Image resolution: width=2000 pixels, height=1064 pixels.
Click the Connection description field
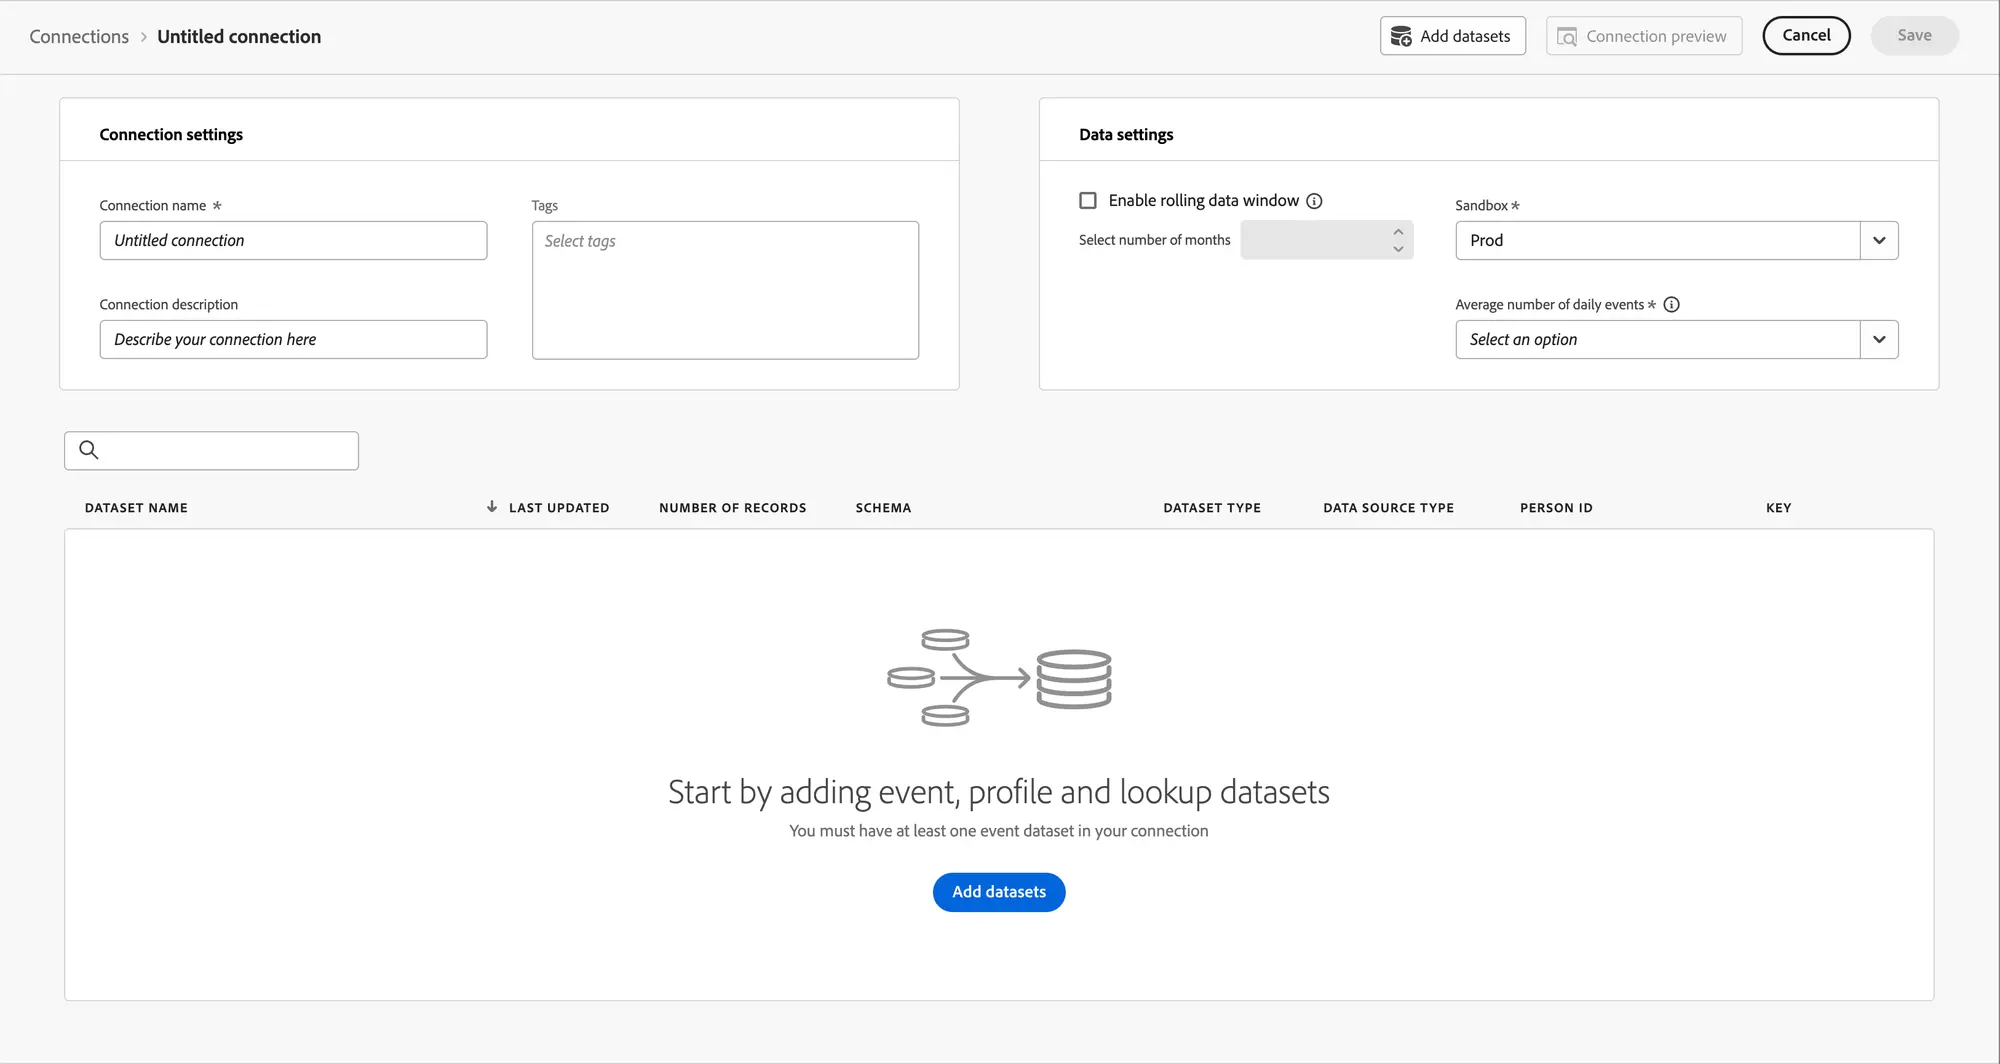point(293,339)
